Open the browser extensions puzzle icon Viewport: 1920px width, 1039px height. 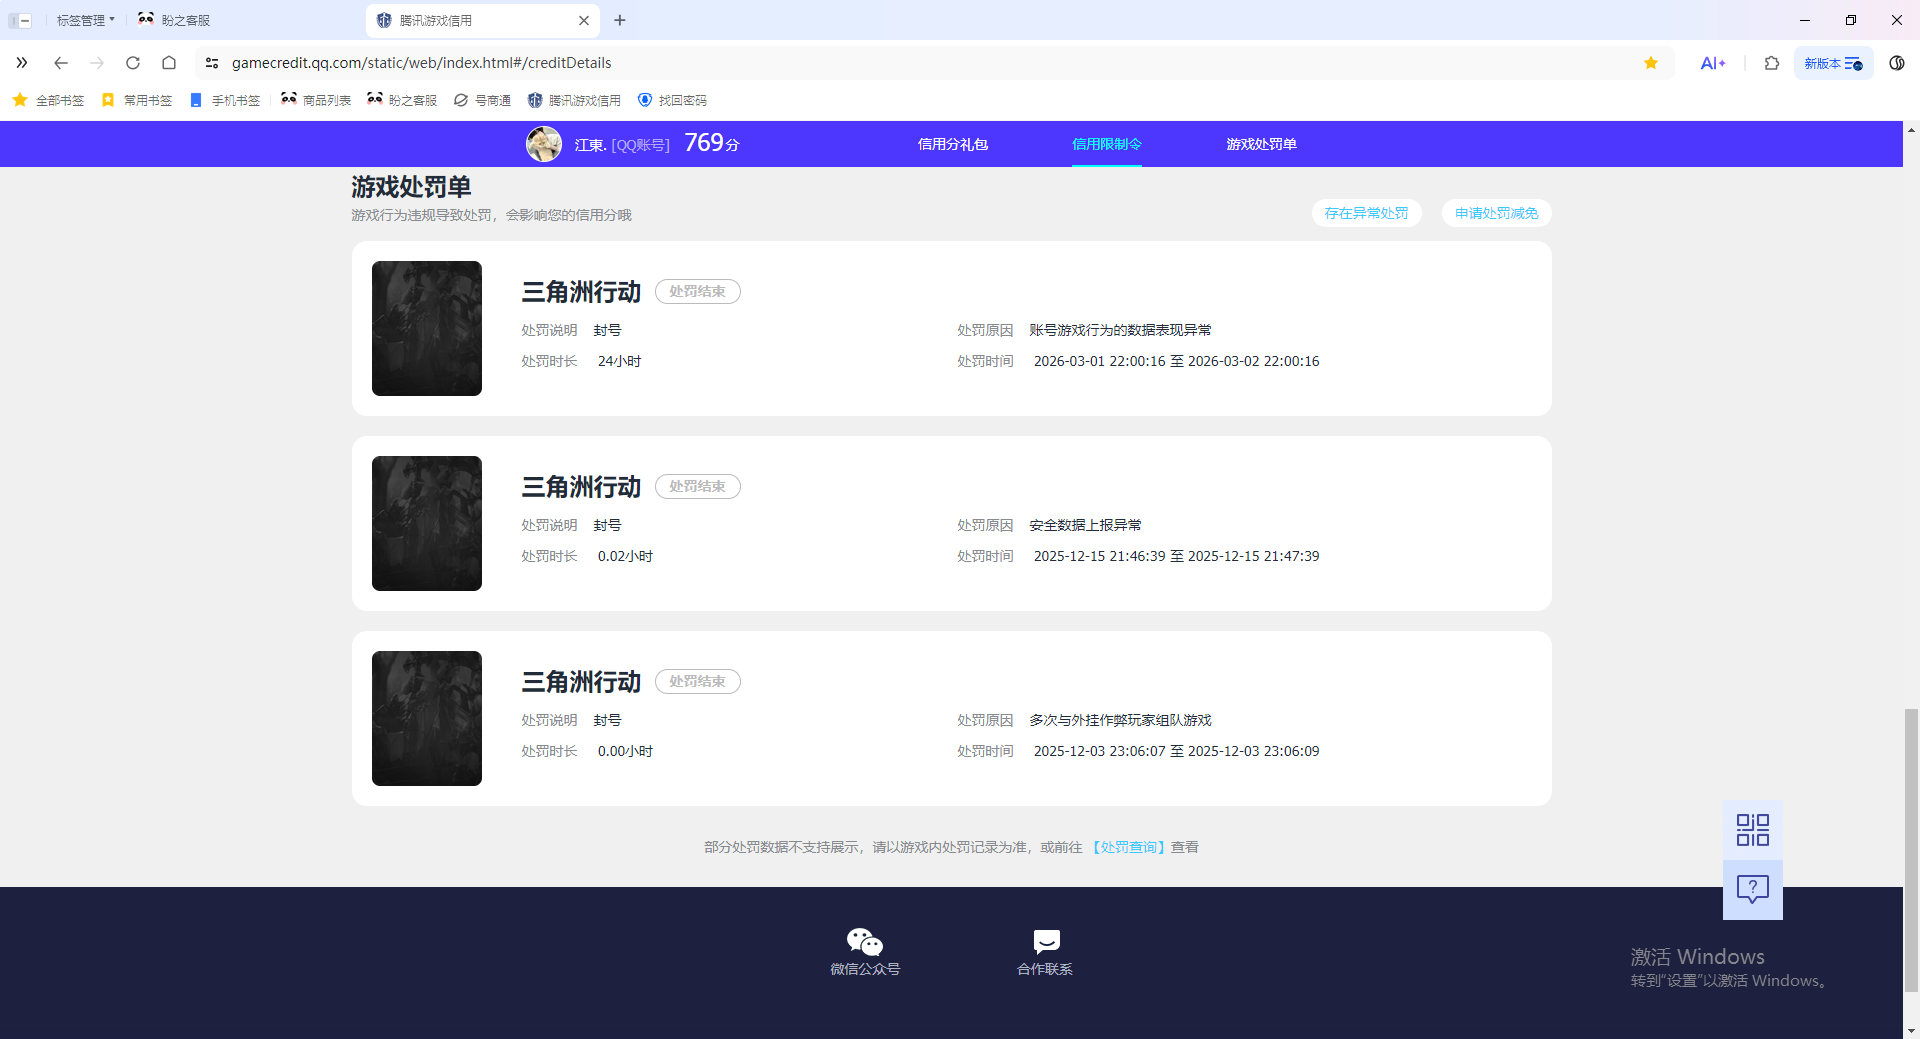1772,63
